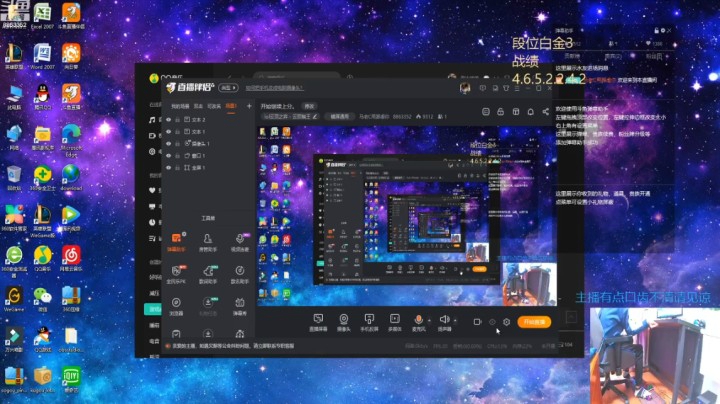Click the 修改 button next to the title
Screen dimensions: 720x404
pos(309,106)
